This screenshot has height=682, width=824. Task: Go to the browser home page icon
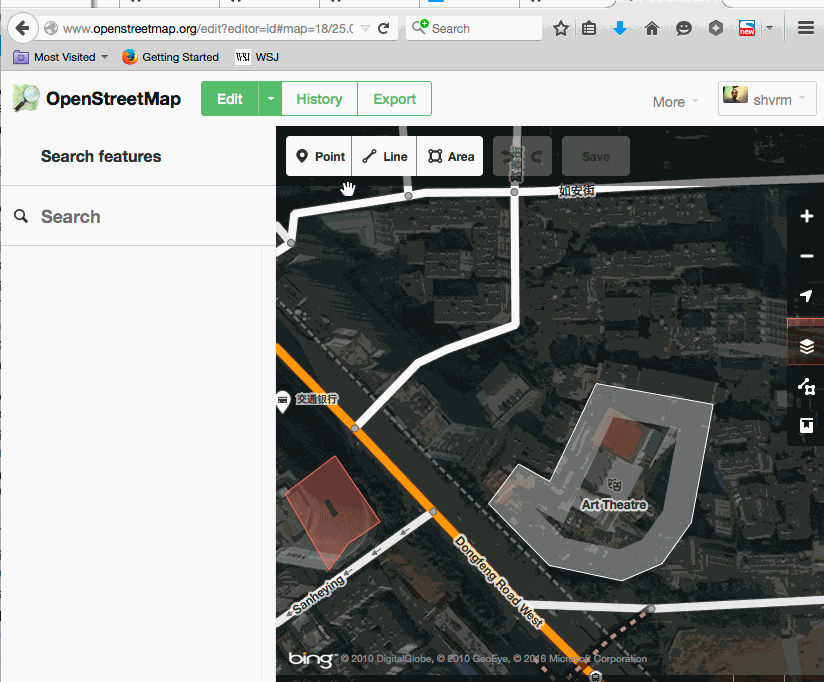pyautogui.click(x=652, y=28)
